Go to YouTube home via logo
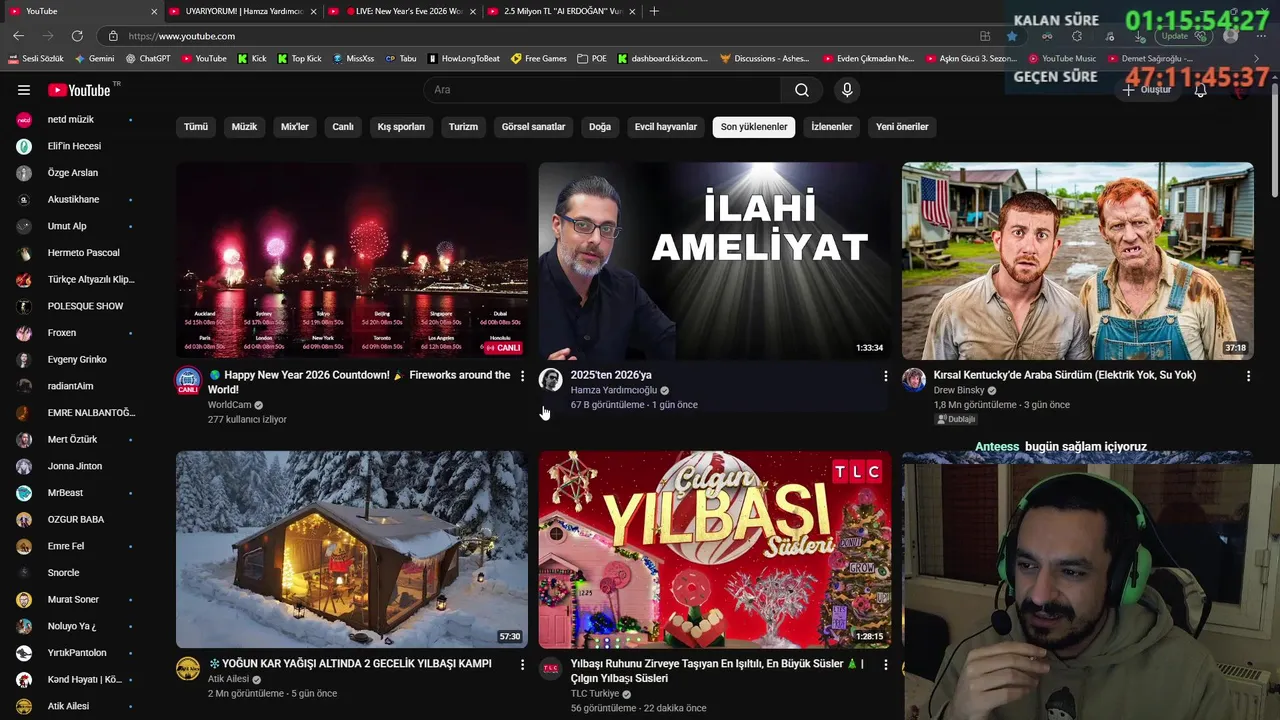Screen dimensions: 1280x720 [x=79, y=90]
